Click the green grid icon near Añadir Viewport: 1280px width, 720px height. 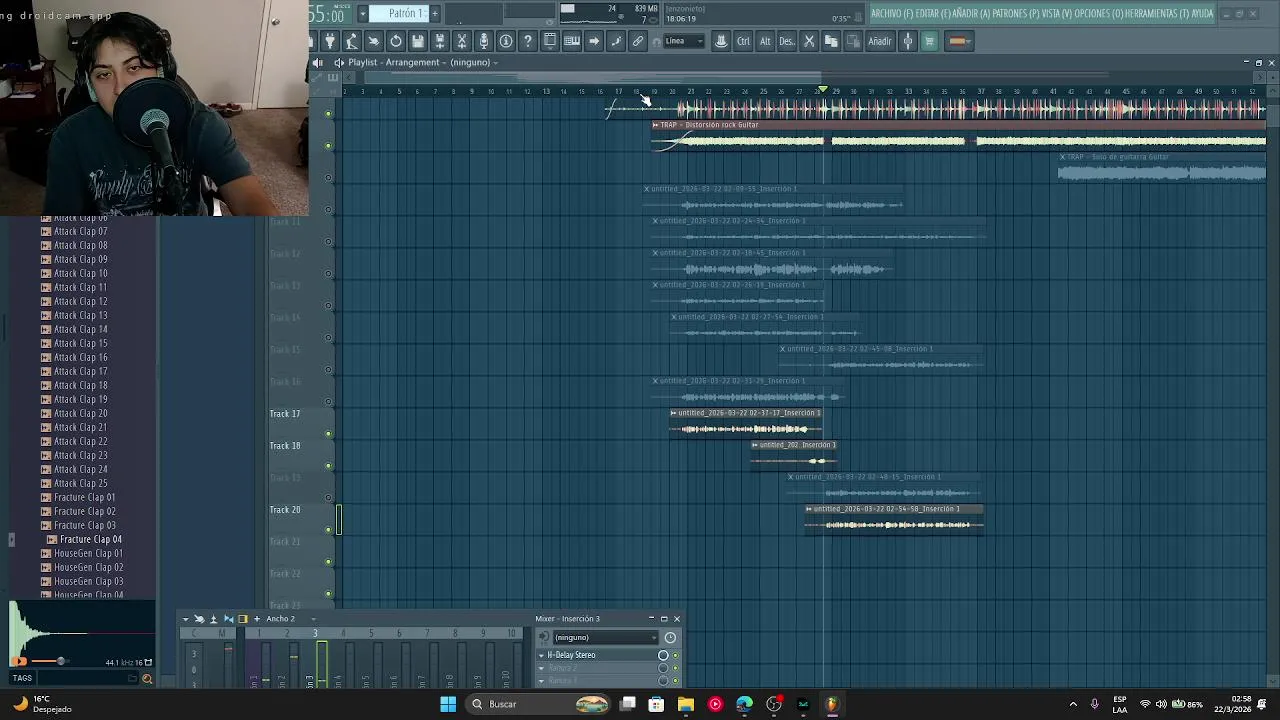click(929, 41)
